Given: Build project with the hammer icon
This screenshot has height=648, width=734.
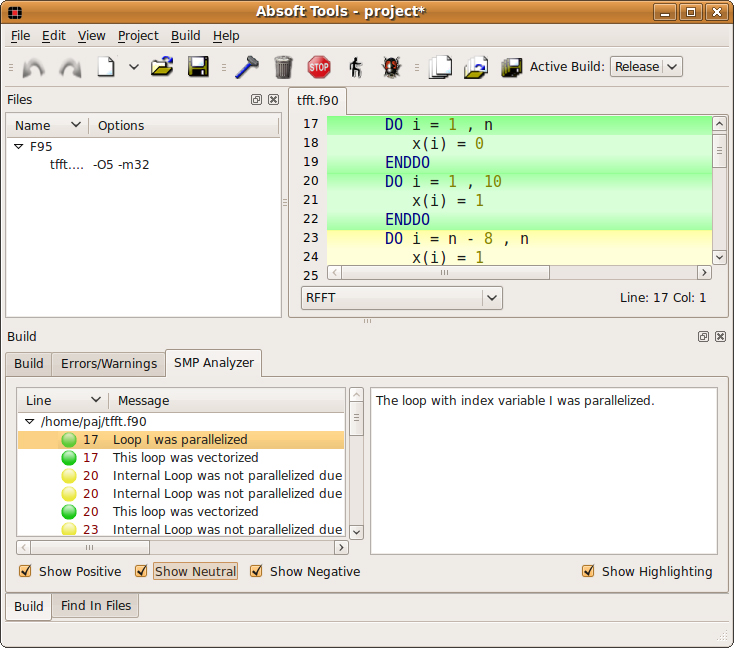Looking at the screenshot, I should 247,67.
